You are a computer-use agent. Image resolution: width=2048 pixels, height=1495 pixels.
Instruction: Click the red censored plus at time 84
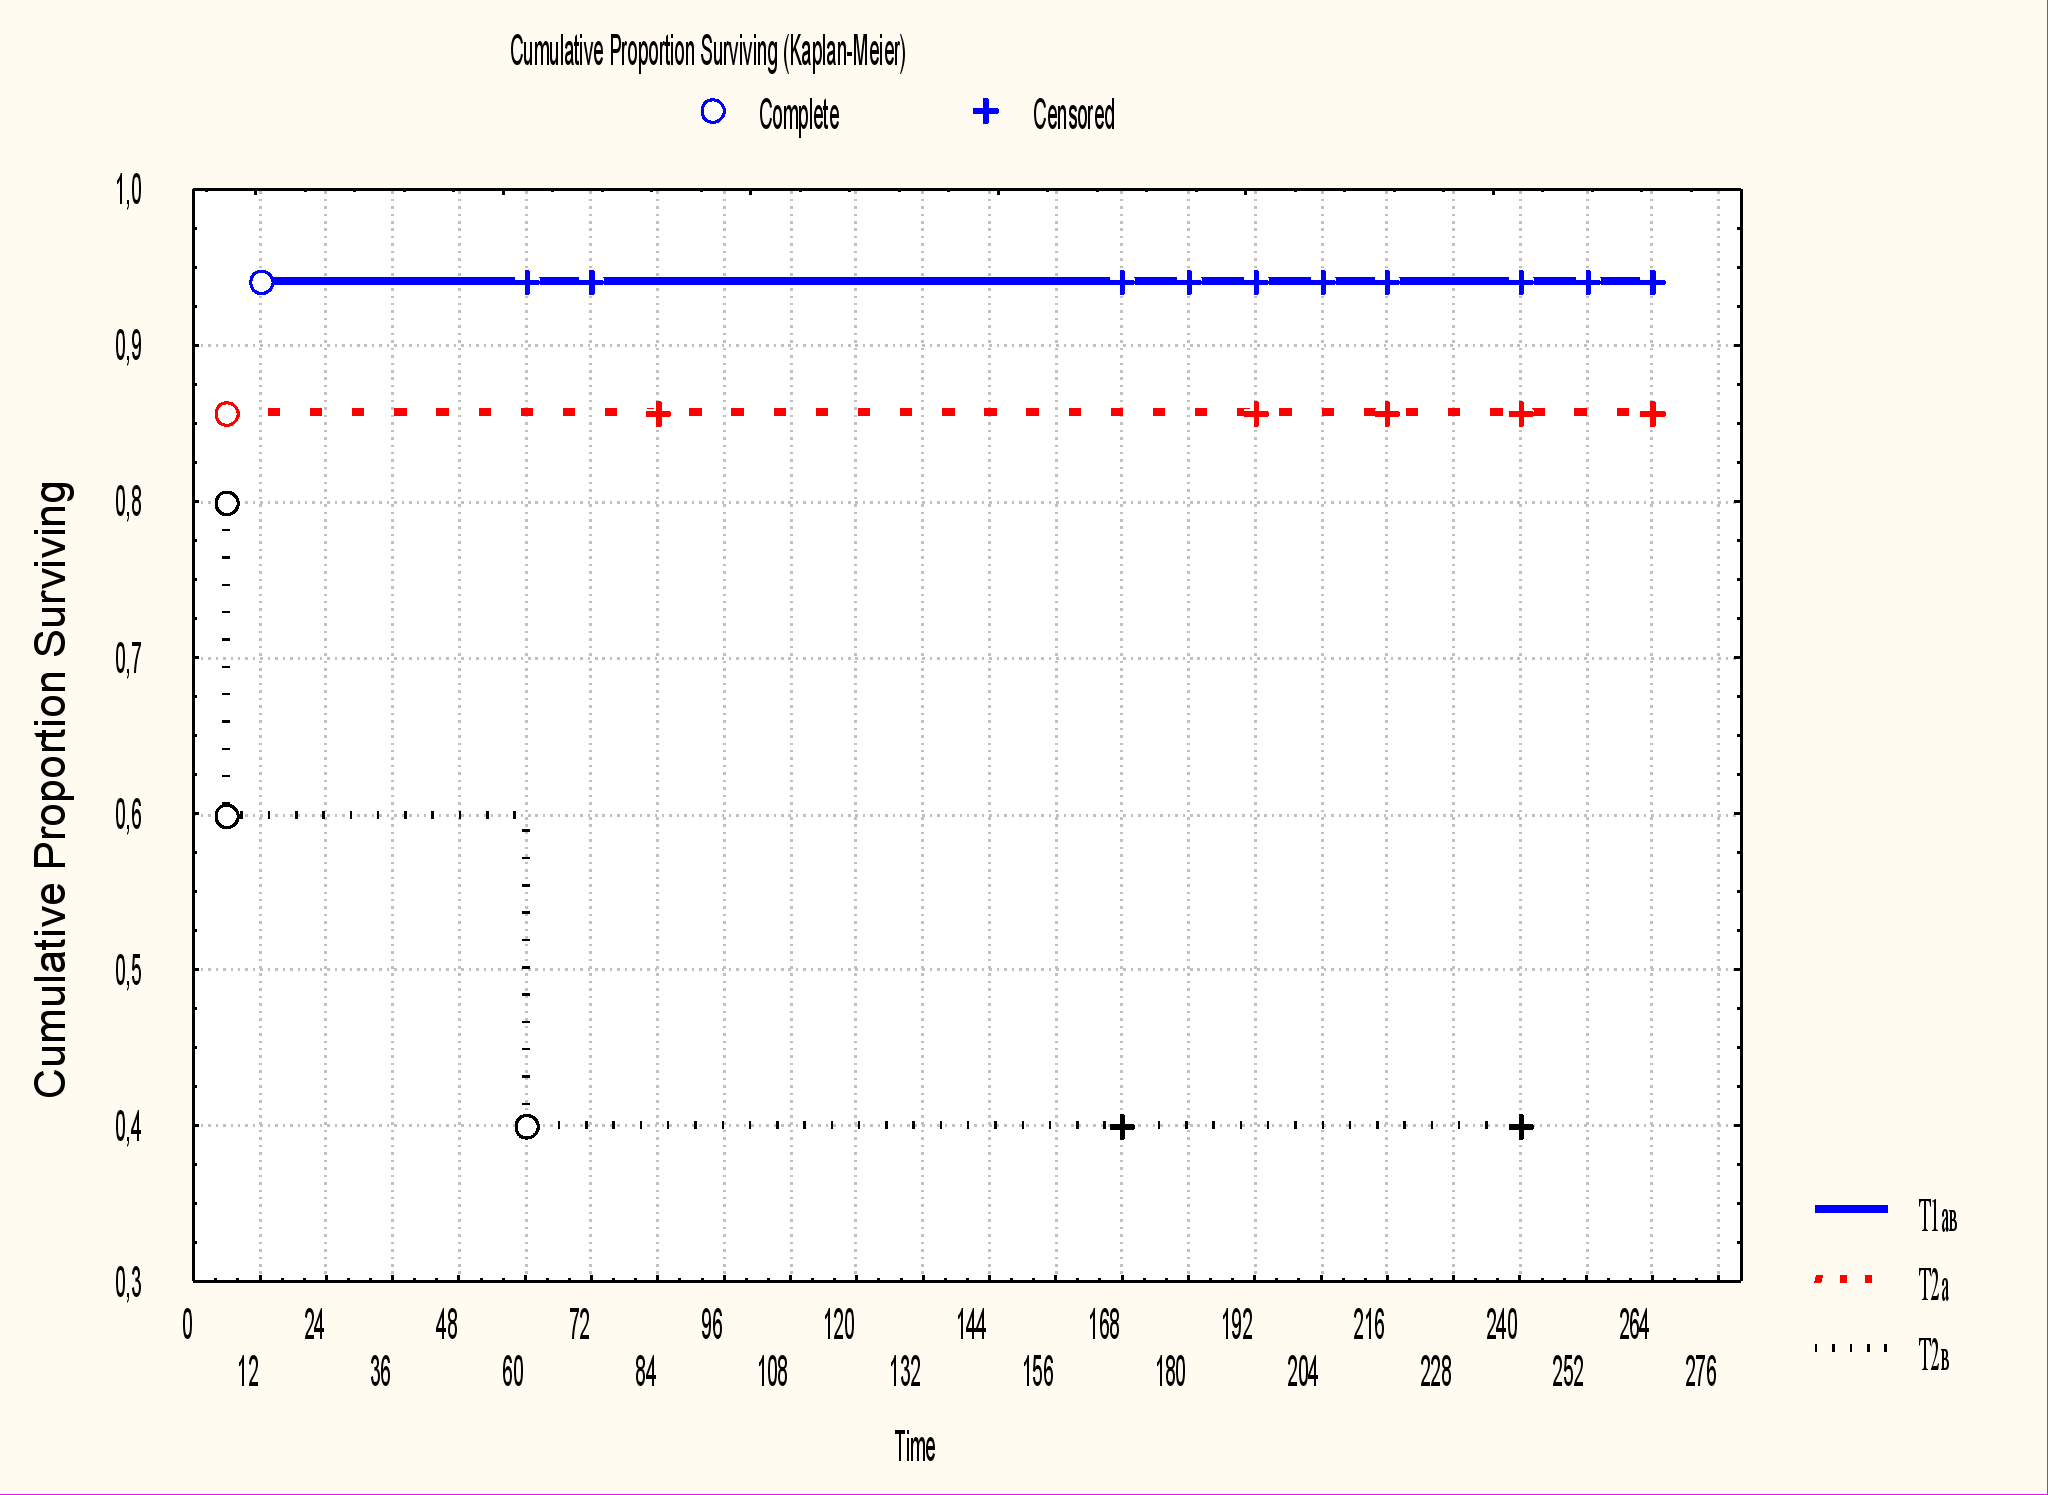coord(657,414)
